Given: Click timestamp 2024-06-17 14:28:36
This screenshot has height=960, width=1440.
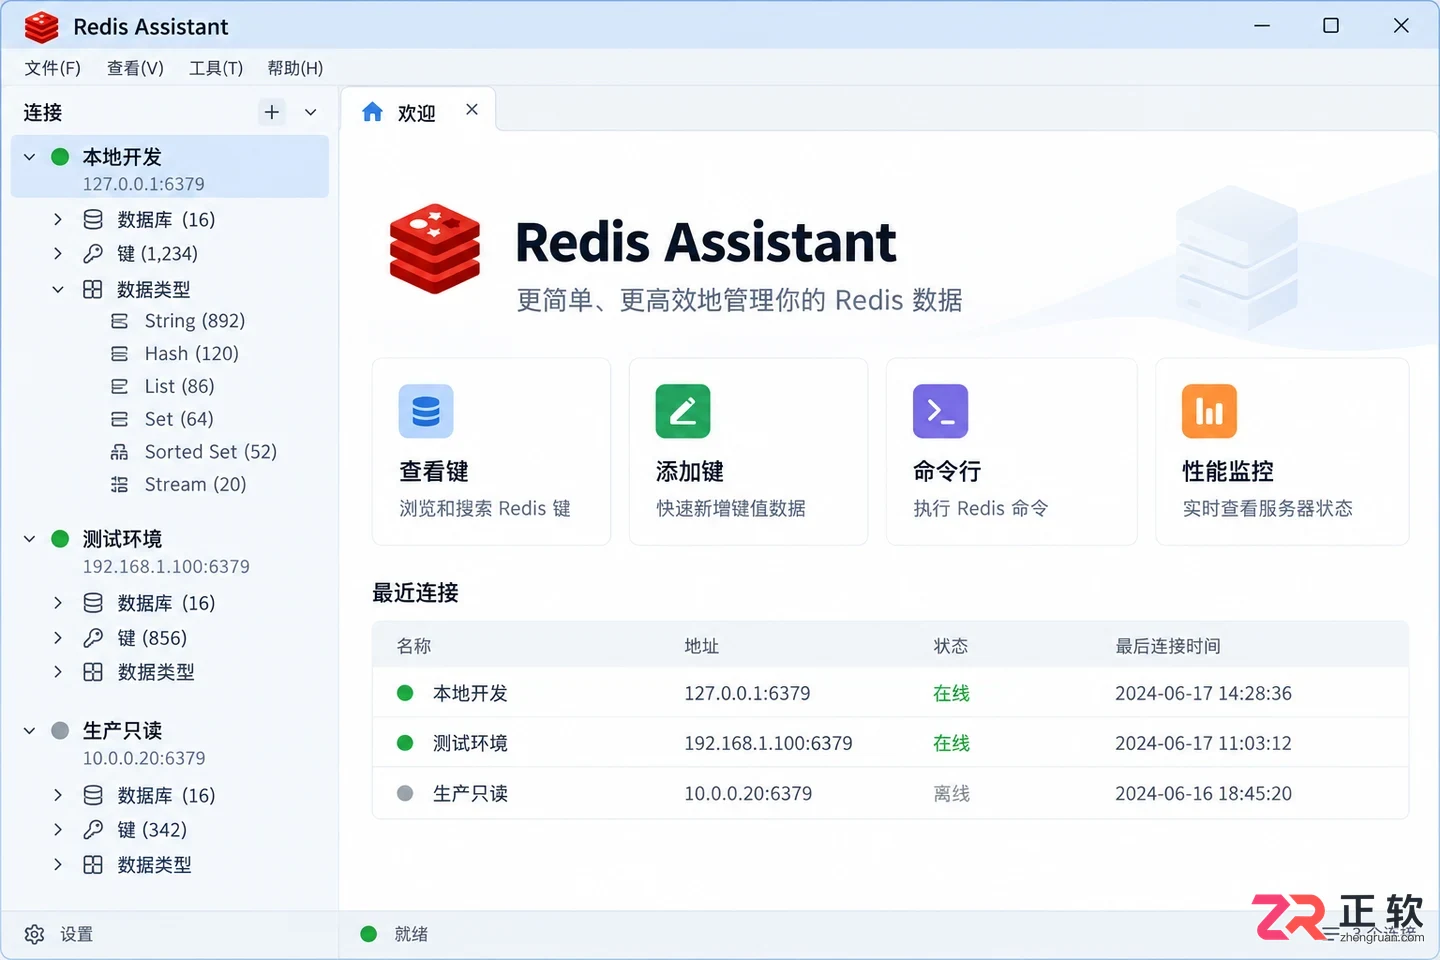Looking at the screenshot, I should coord(1203,693).
